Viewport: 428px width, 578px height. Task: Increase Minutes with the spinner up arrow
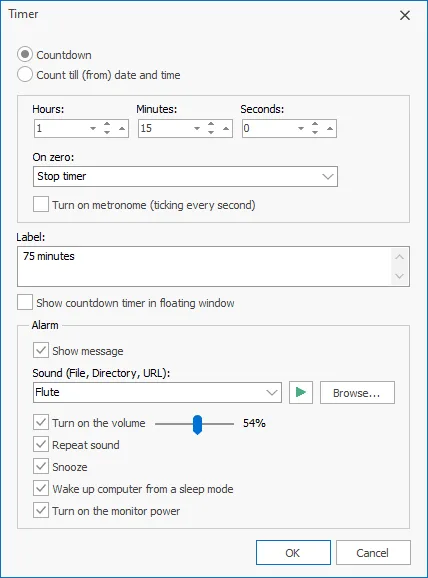tap(211, 124)
